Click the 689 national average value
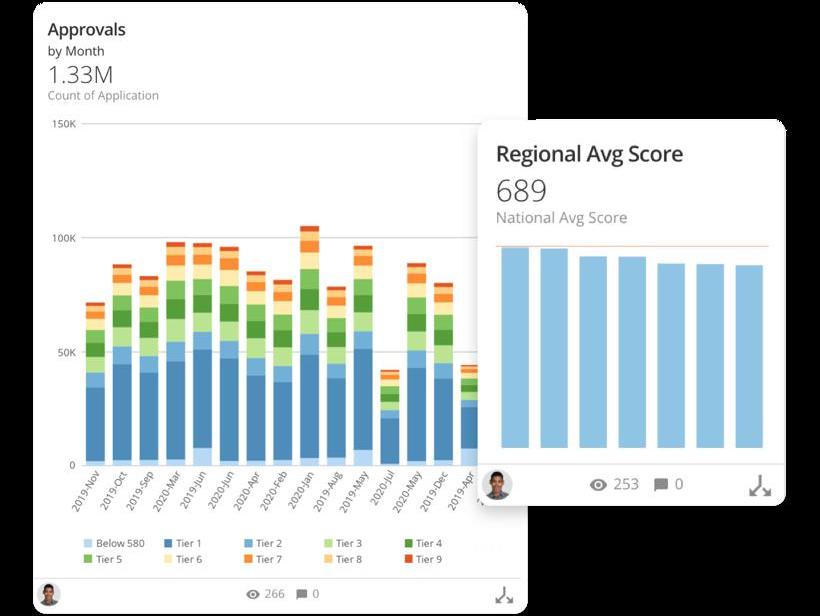 521,190
